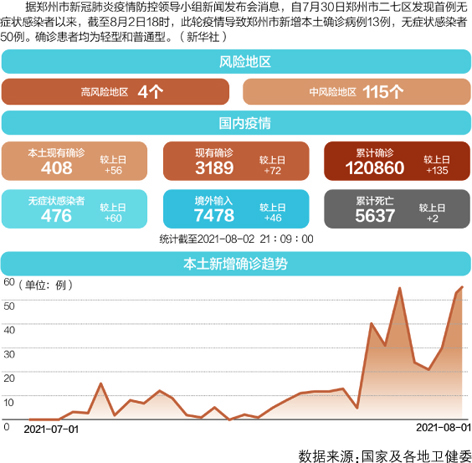Open the 累计确诊 120860 card
This screenshot has height=463, width=472.
click(397, 161)
